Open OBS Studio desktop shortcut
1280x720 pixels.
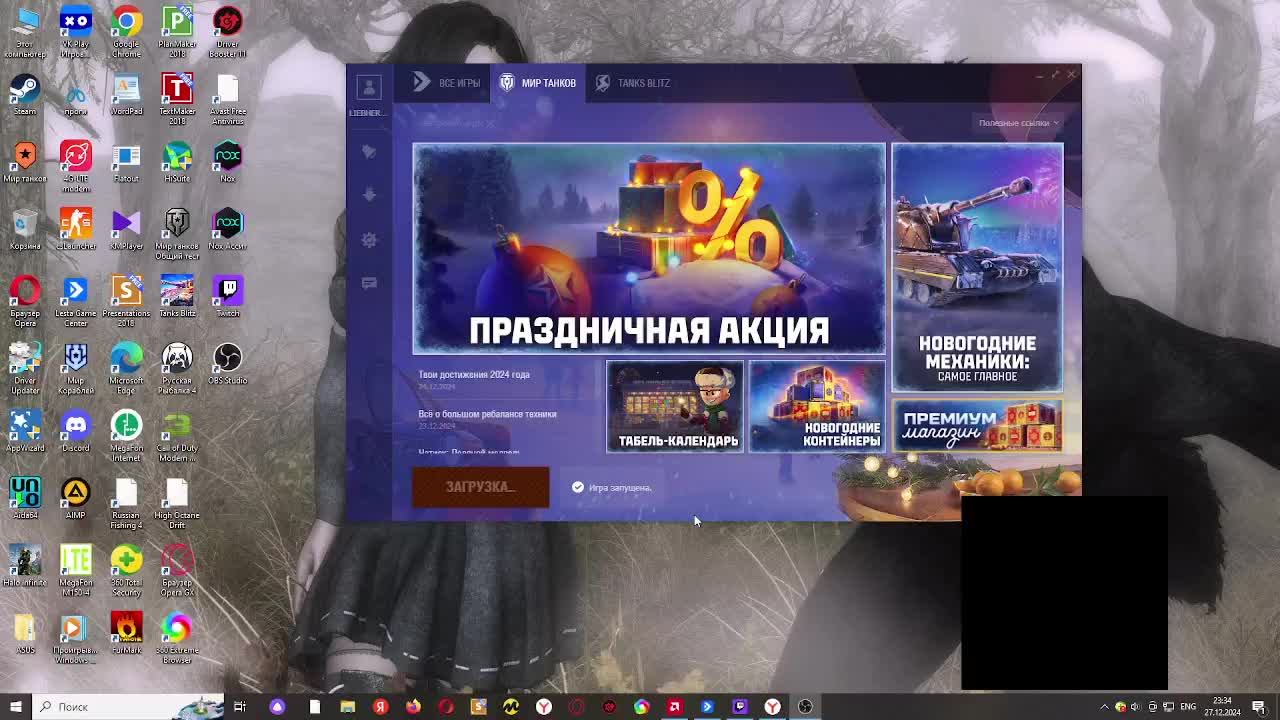[x=228, y=363]
